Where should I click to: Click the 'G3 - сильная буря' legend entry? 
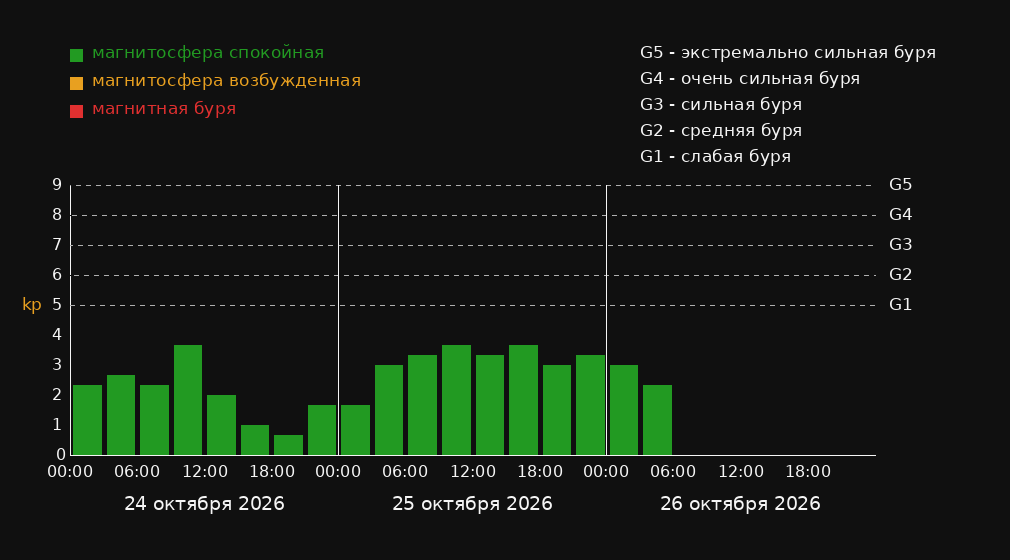pyautogui.click(x=721, y=104)
